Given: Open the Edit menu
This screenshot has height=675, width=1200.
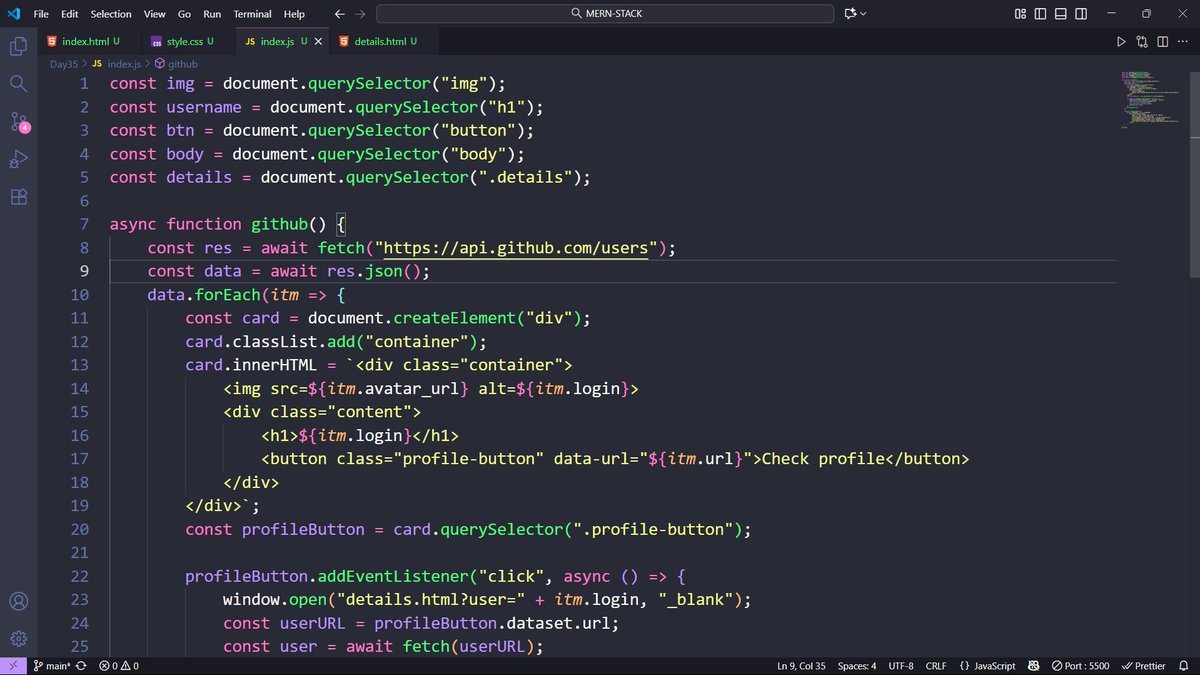Looking at the screenshot, I should (x=69, y=14).
